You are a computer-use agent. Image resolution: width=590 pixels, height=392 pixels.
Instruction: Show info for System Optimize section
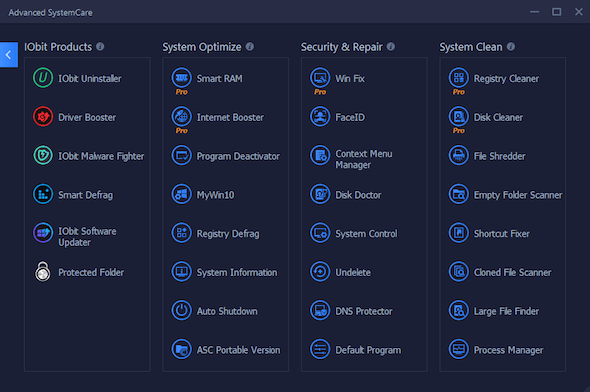tap(250, 47)
